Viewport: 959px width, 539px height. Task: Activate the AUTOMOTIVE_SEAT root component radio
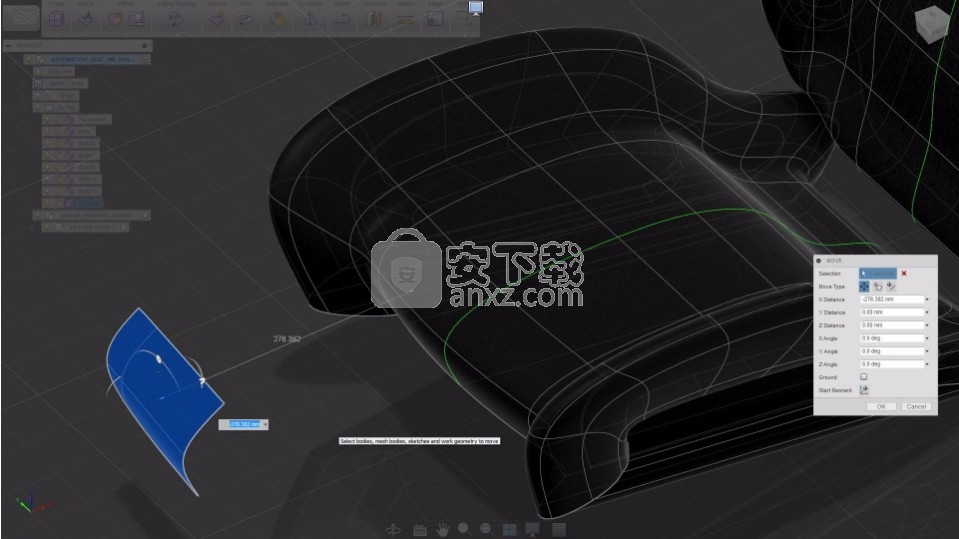(145, 59)
